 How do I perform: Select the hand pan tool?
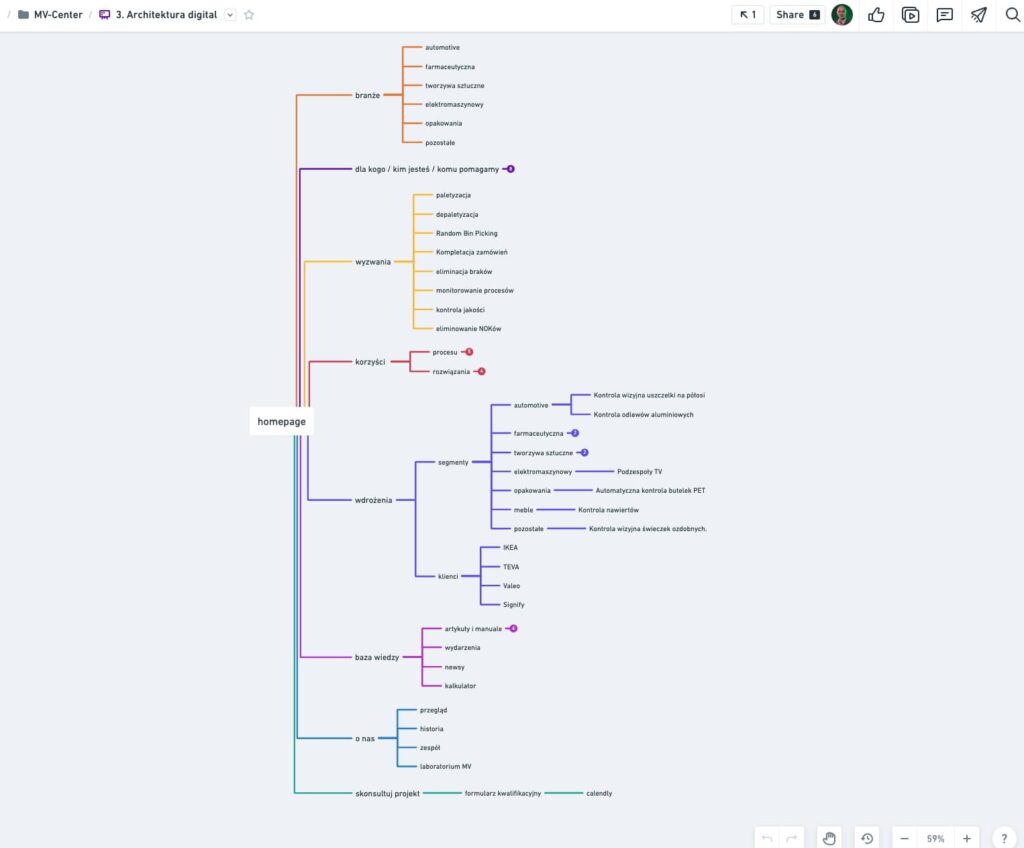pos(828,838)
